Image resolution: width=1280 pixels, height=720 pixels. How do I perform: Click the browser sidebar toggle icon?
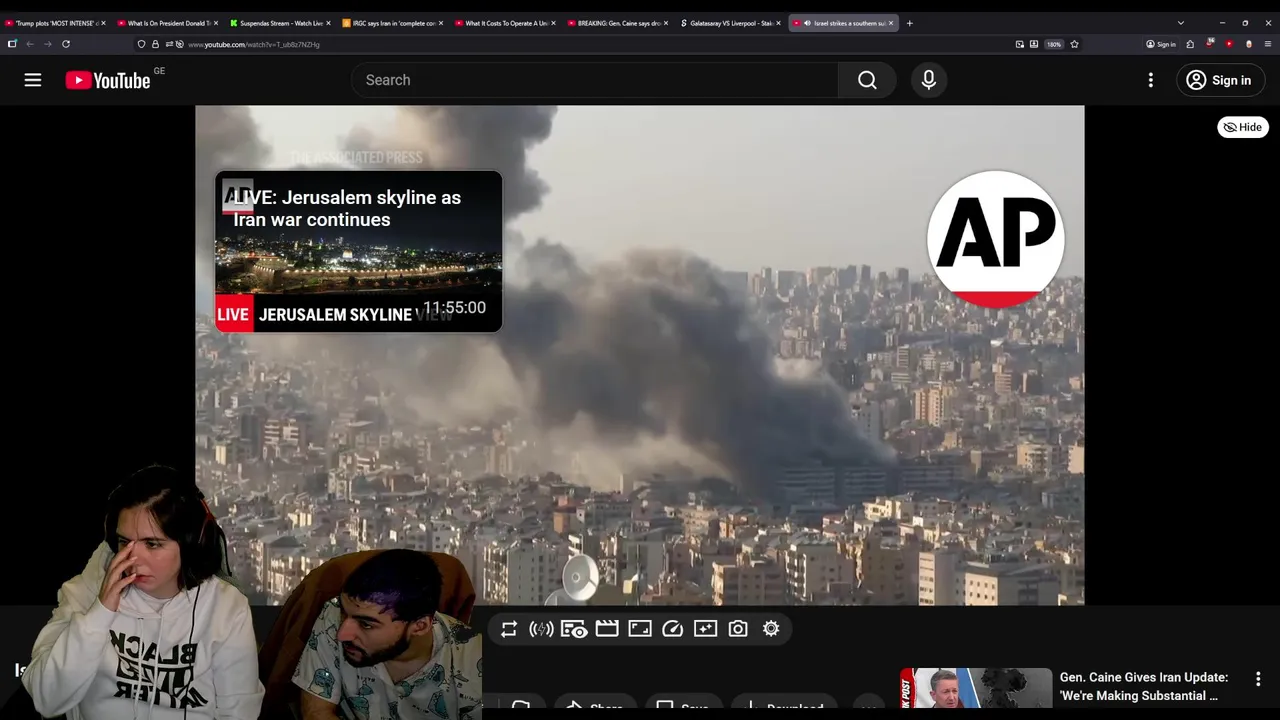coord(12,44)
